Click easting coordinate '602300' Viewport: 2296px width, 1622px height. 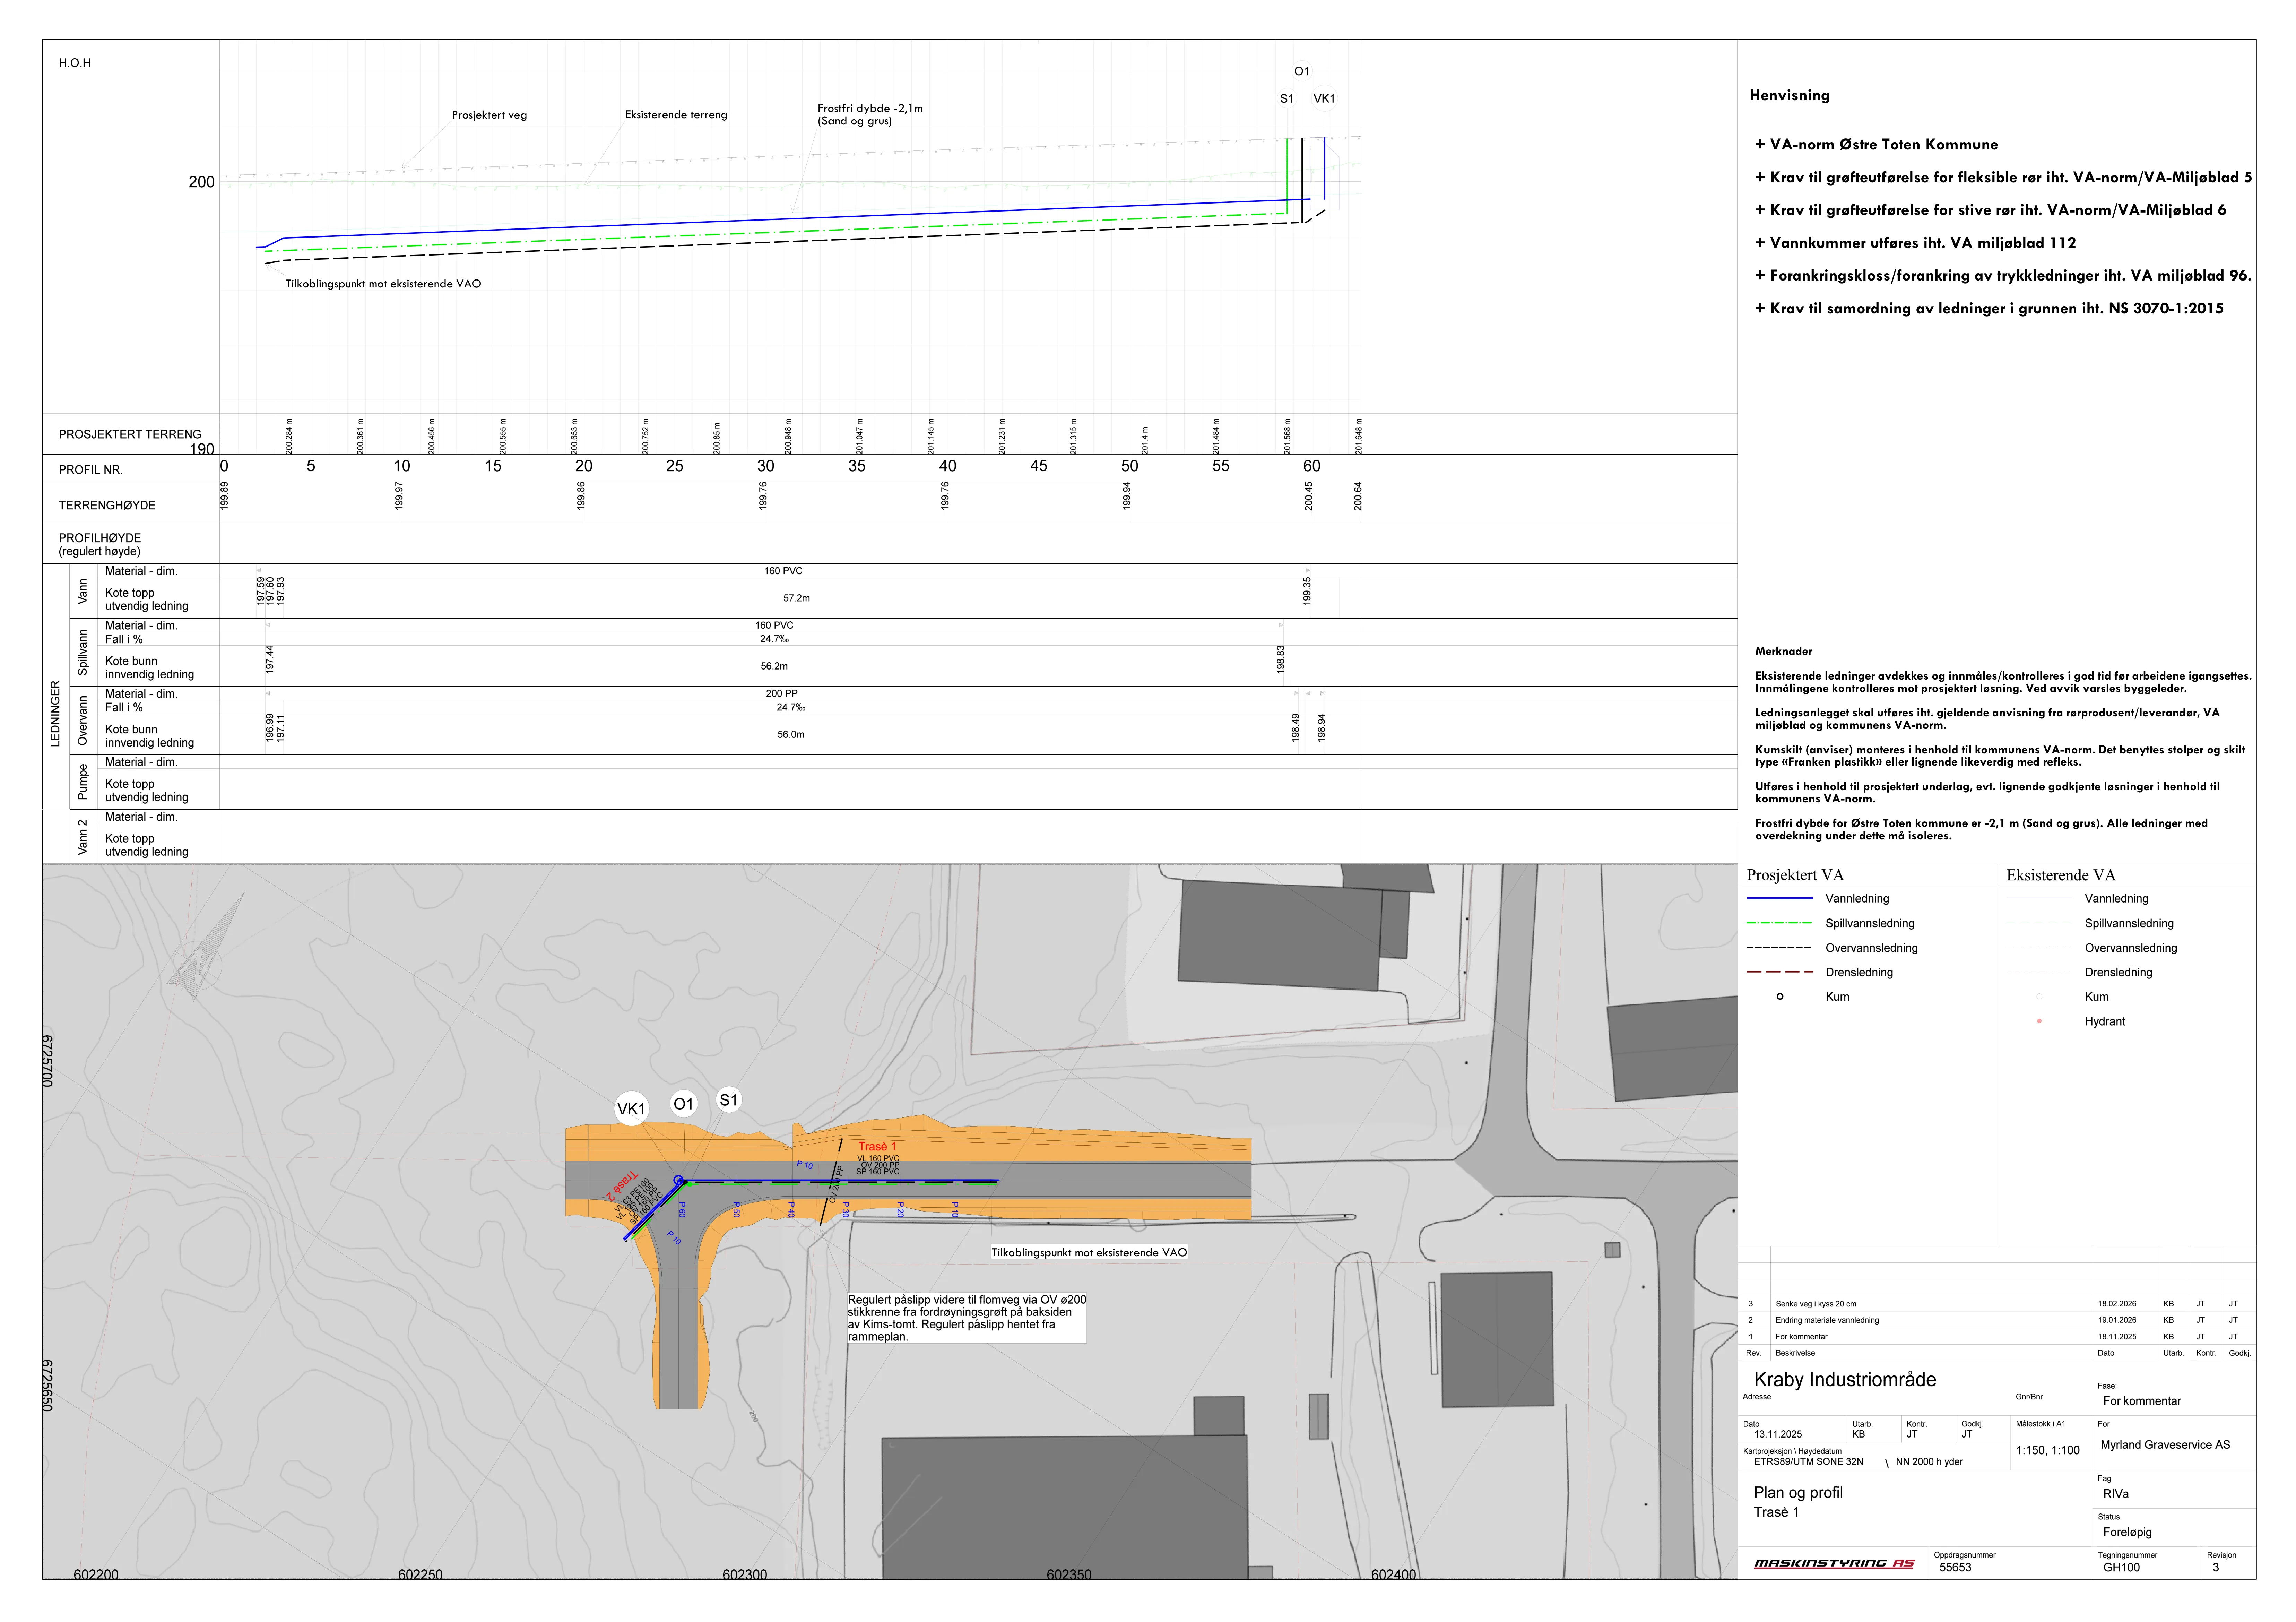(x=745, y=1575)
